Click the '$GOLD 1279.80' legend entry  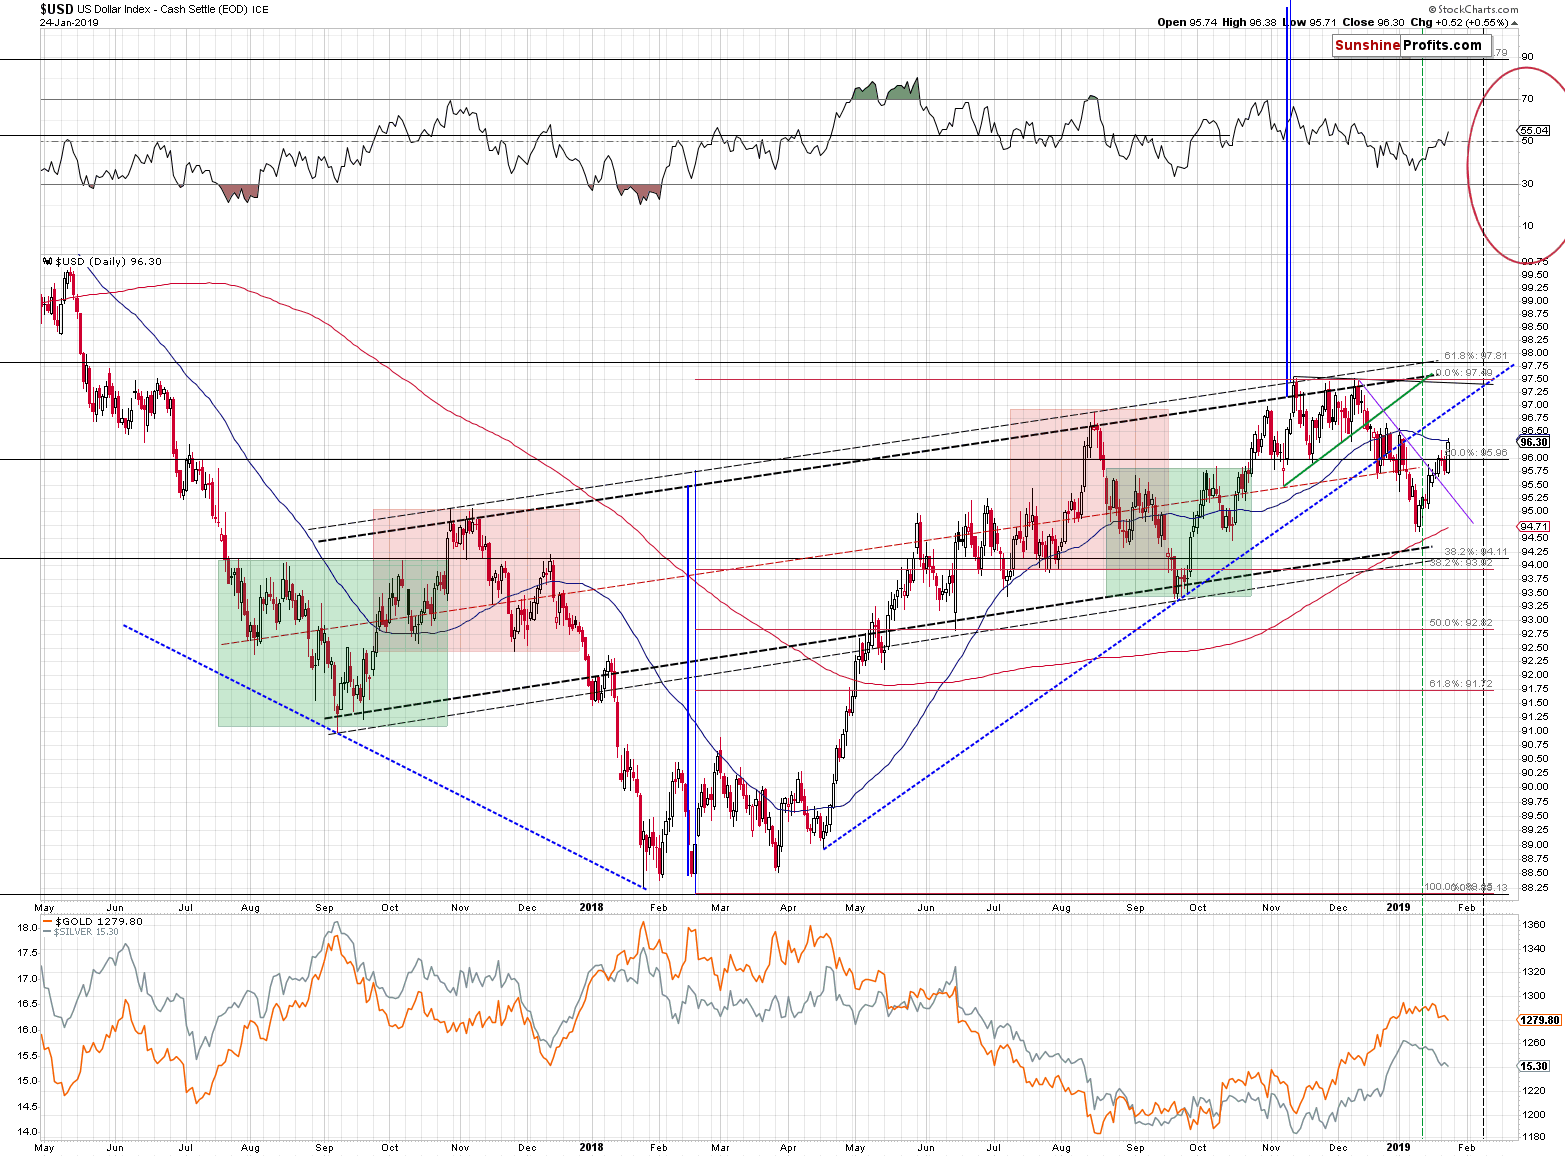click(x=95, y=921)
